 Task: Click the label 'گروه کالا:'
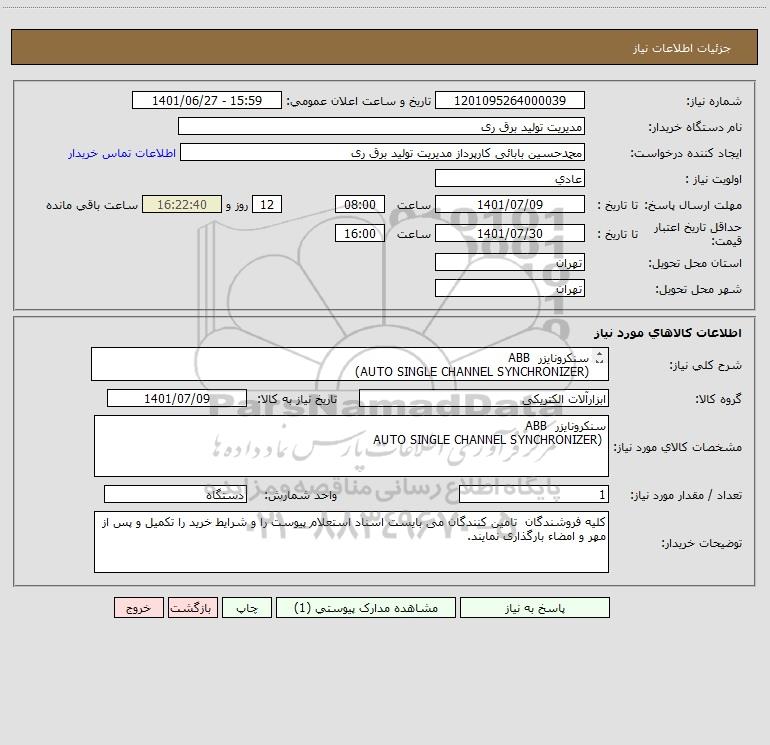pos(718,399)
